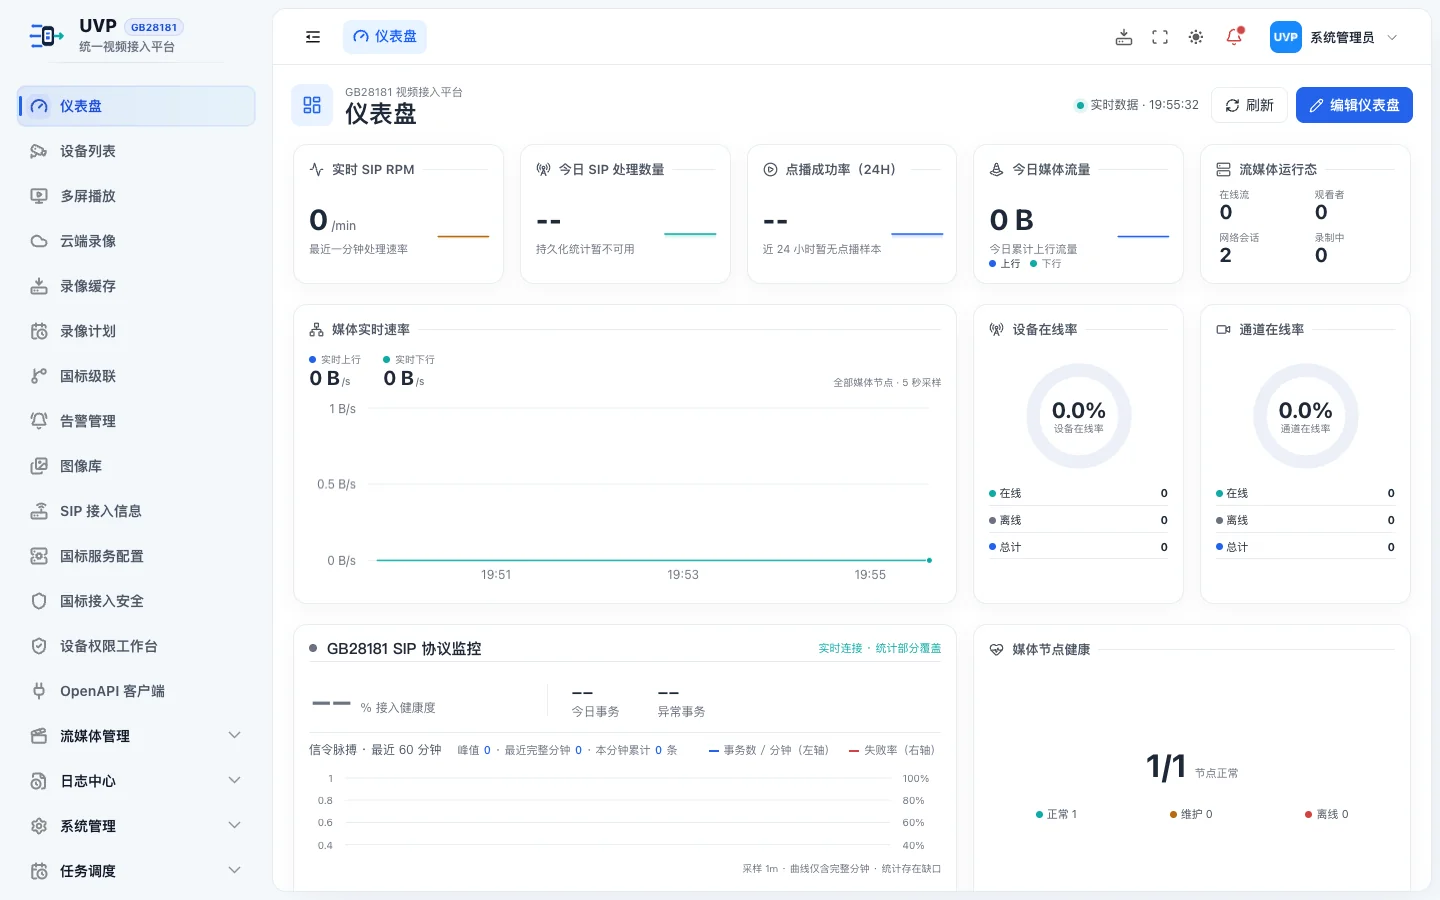
Task: Click the UVP avatar badge
Action: [x=1286, y=37]
